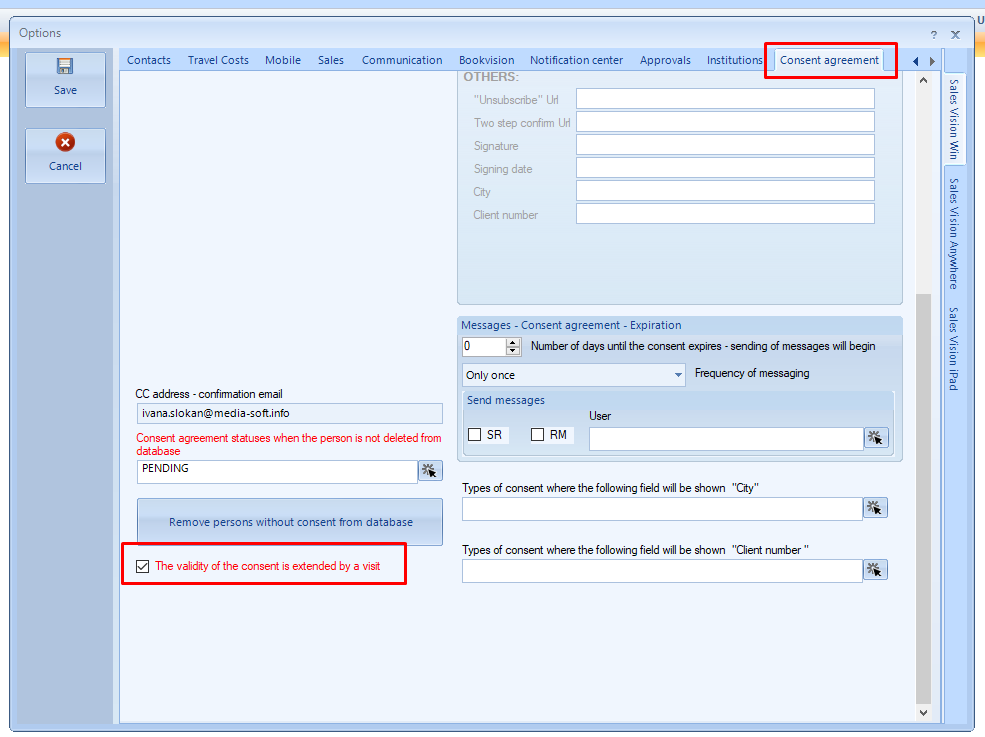Enable the SR checkbox
This screenshot has width=985, height=737.
coord(475,435)
